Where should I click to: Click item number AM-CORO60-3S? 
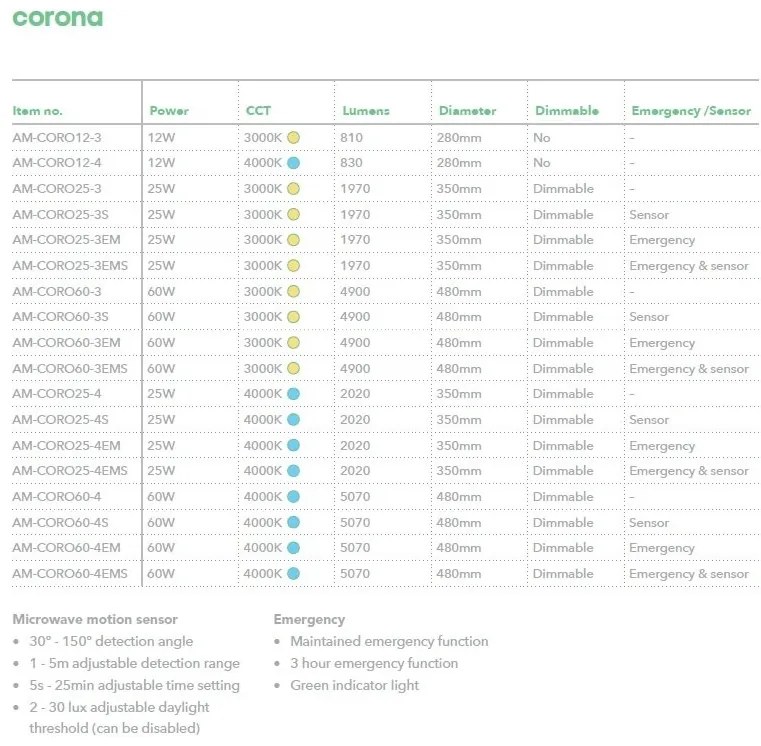click(61, 316)
